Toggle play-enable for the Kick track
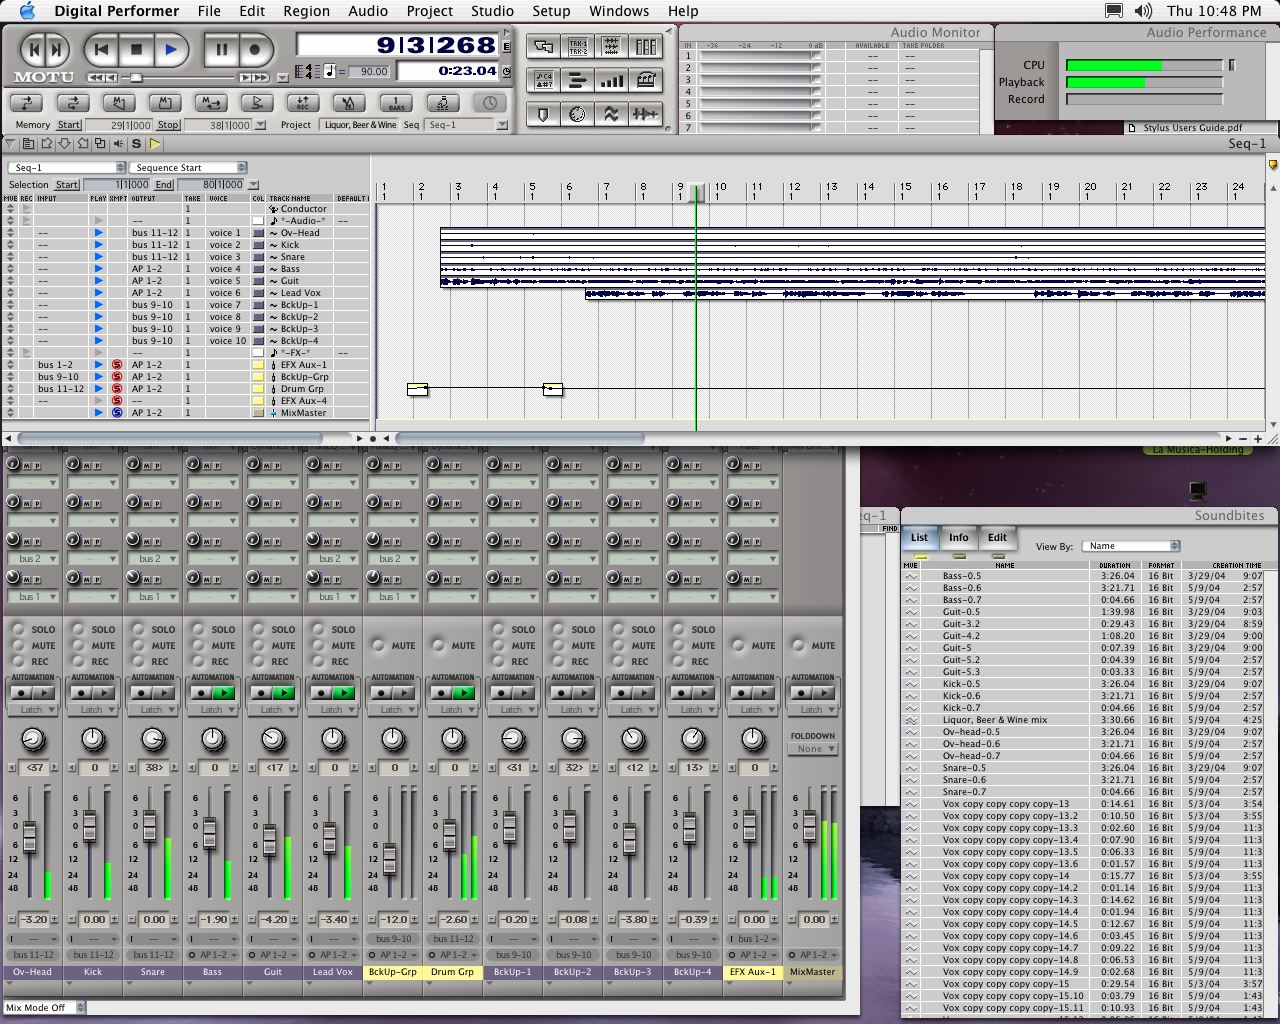The image size is (1280, 1024). (x=98, y=245)
